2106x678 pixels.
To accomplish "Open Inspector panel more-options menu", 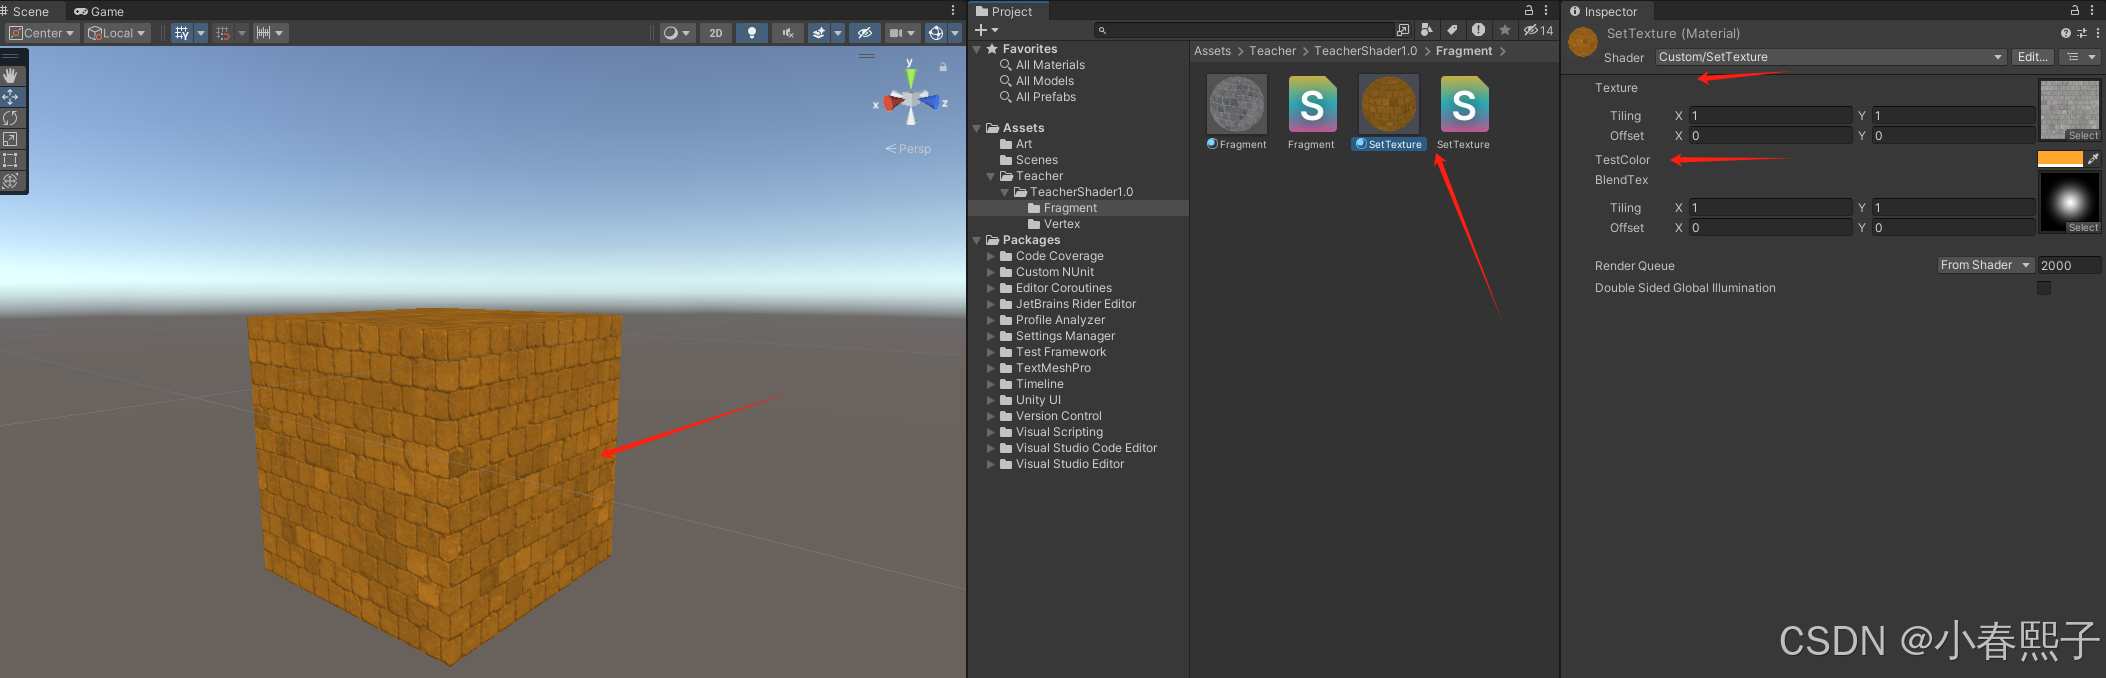I will [2092, 11].
